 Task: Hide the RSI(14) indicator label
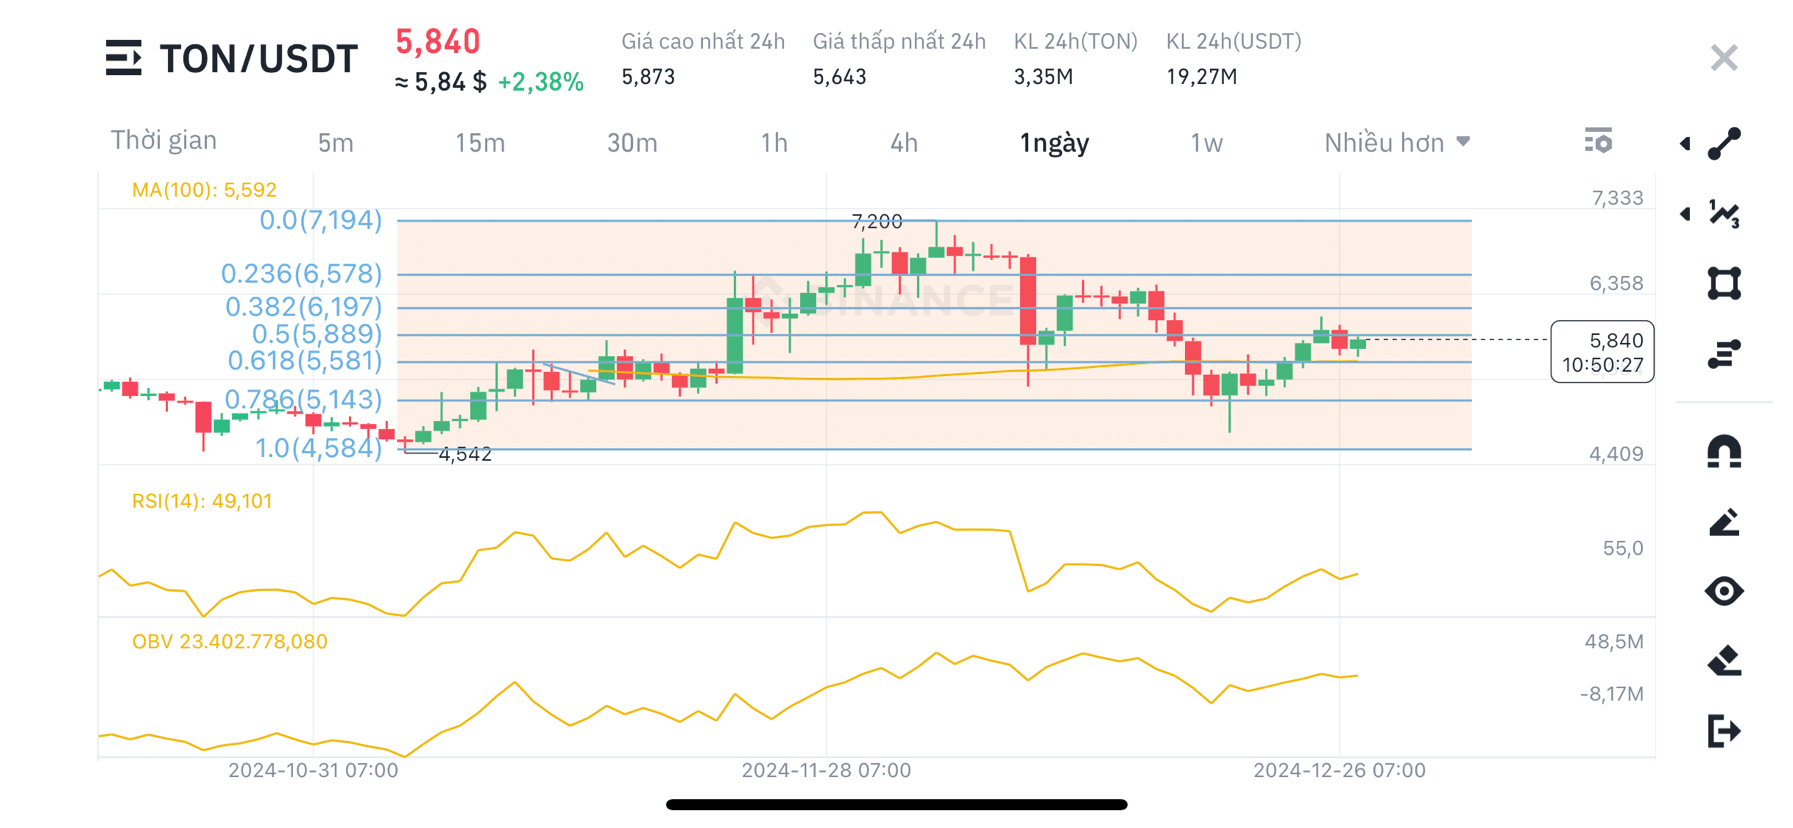click(202, 500)
